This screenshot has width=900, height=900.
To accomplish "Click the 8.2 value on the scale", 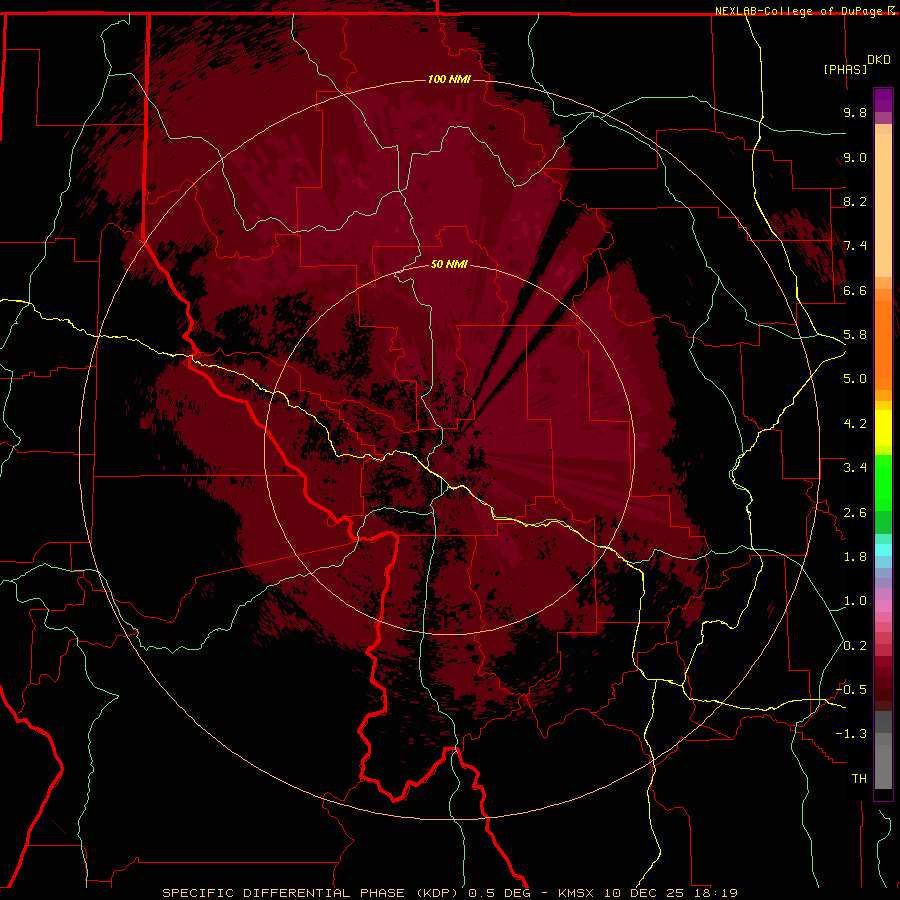I will click(855, 201).
